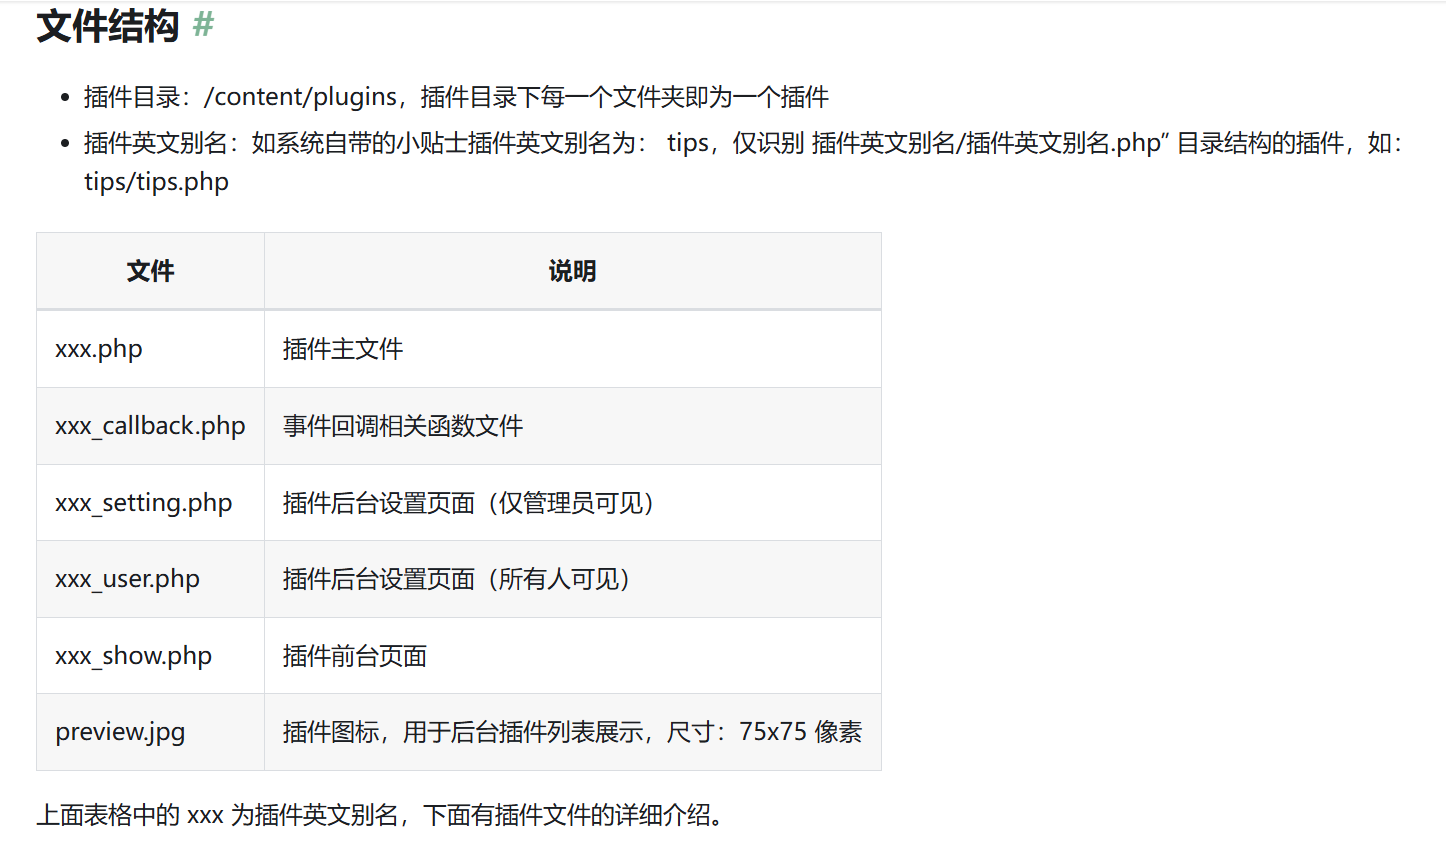The image size is (1446, 855).
Task: Click the 所有人可见 settings page description
Action: coord(456,579)
